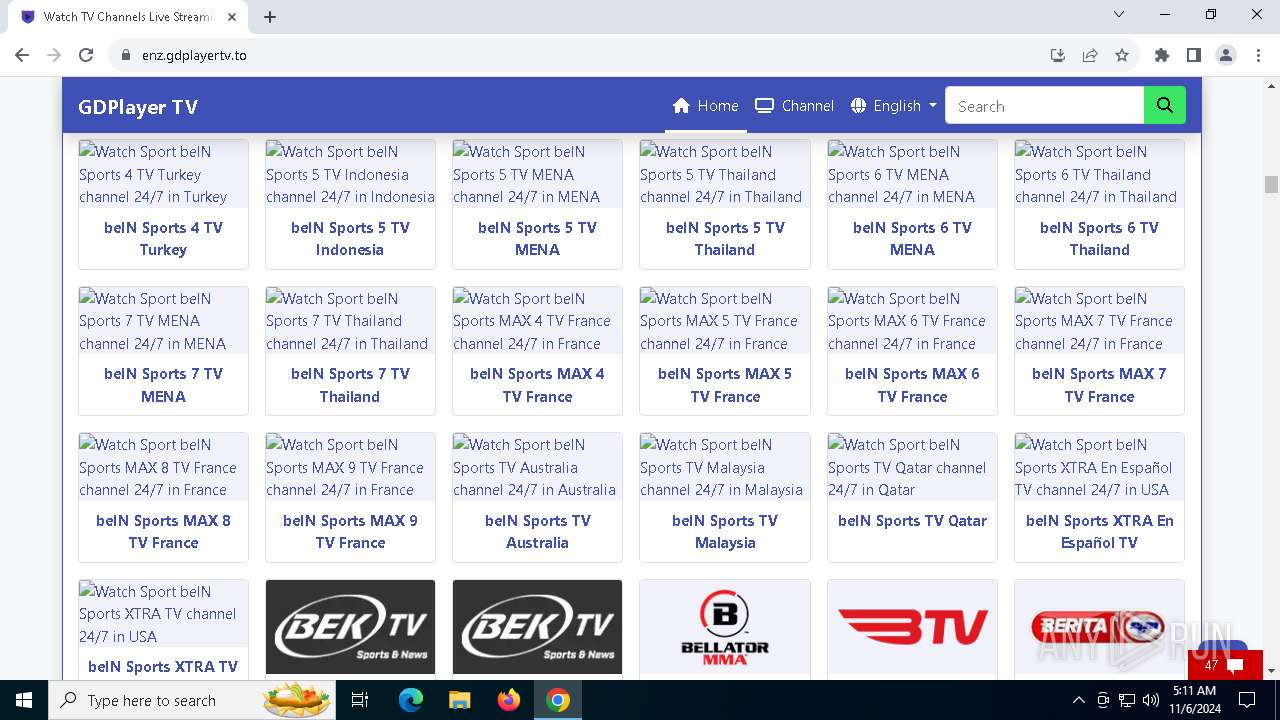Open beIN Sports XTRA En Español TV
Screen dimensions: 1280x720
tap(1099, 532)
